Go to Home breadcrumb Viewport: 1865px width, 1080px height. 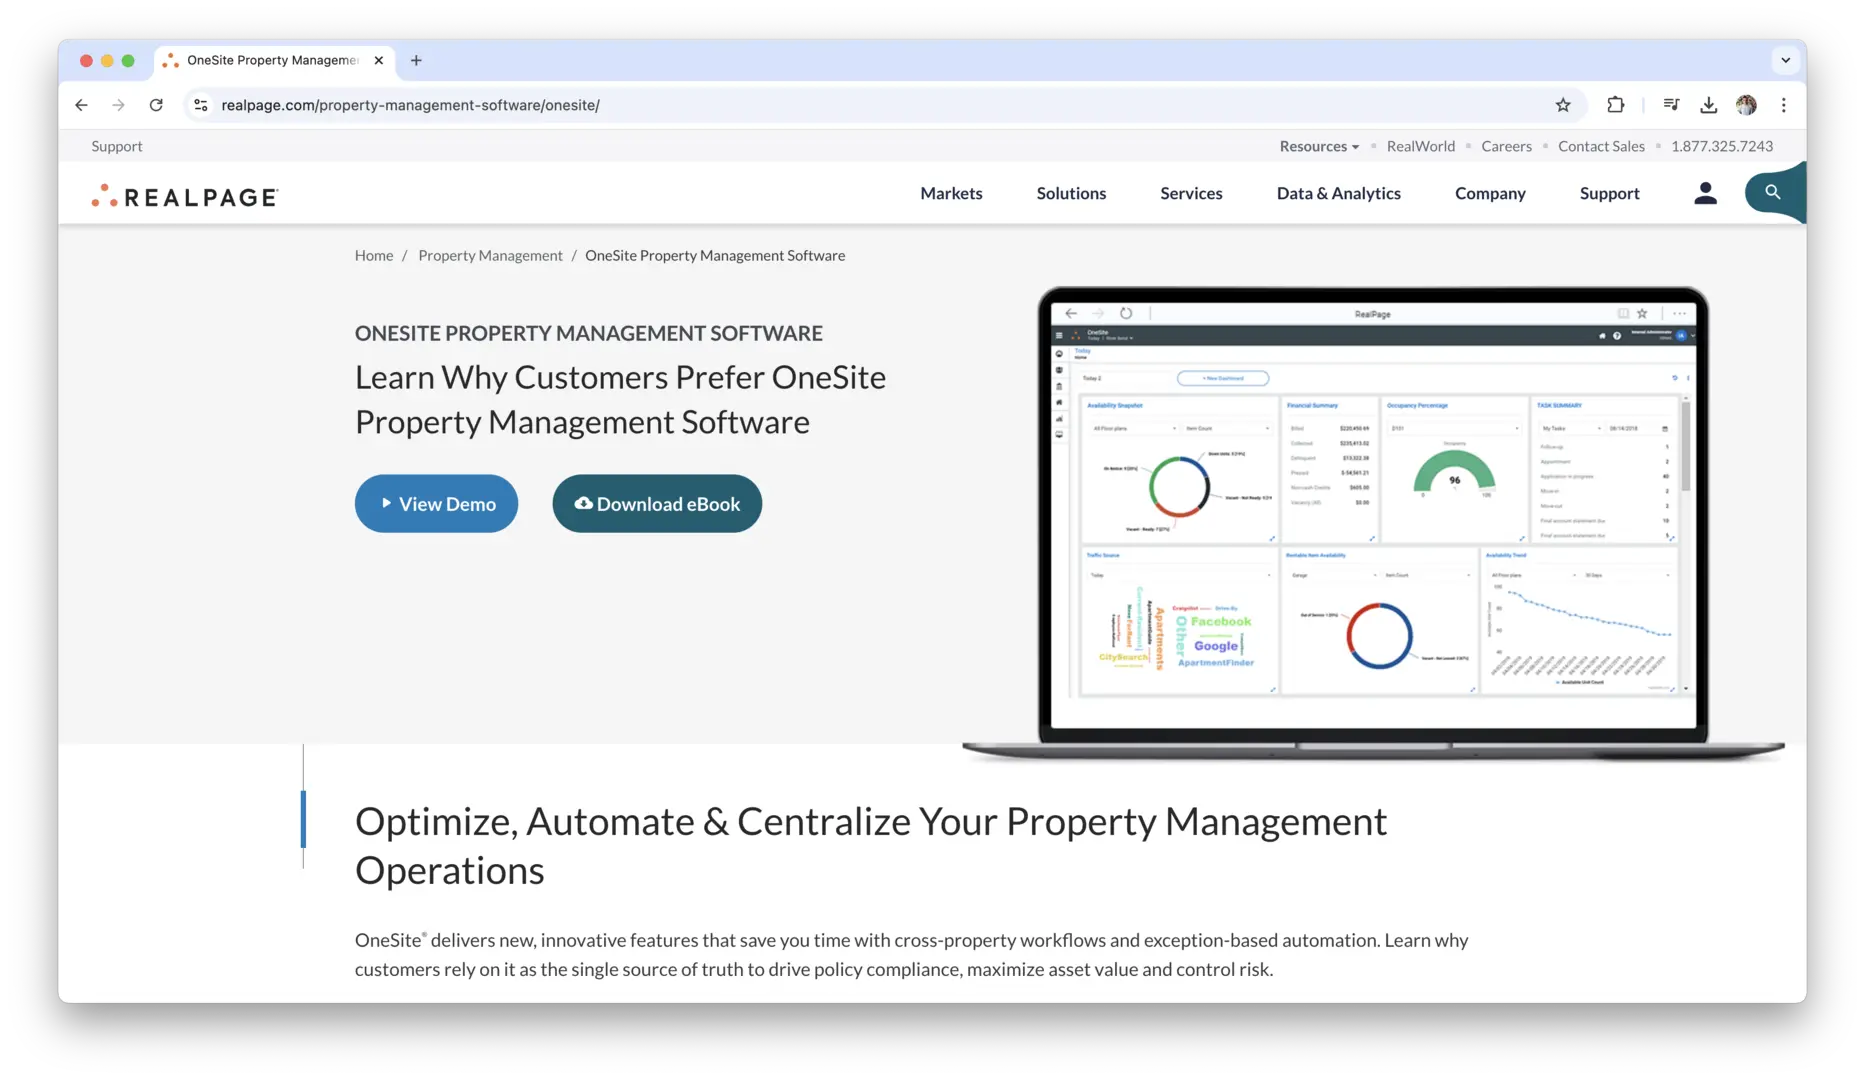click(374, 255)
